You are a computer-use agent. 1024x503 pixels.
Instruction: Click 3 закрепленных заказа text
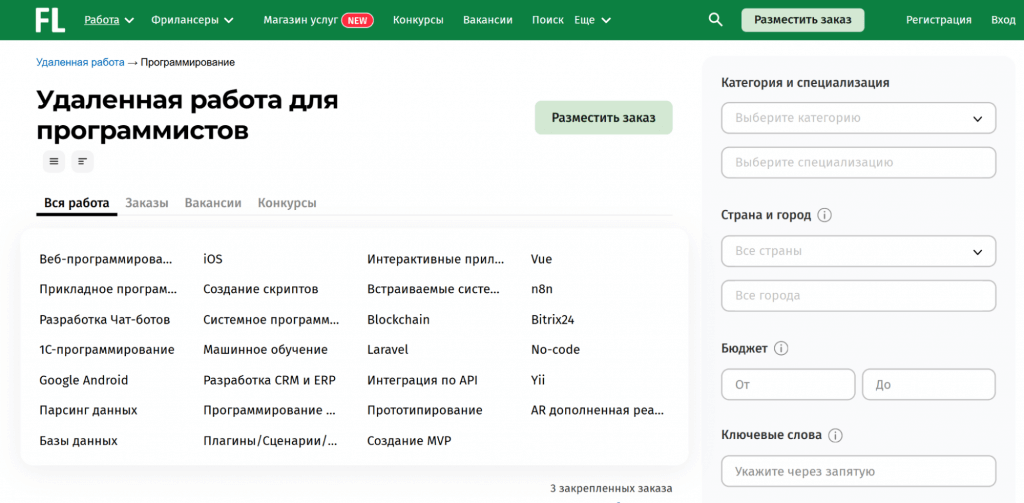coord(611,489)
